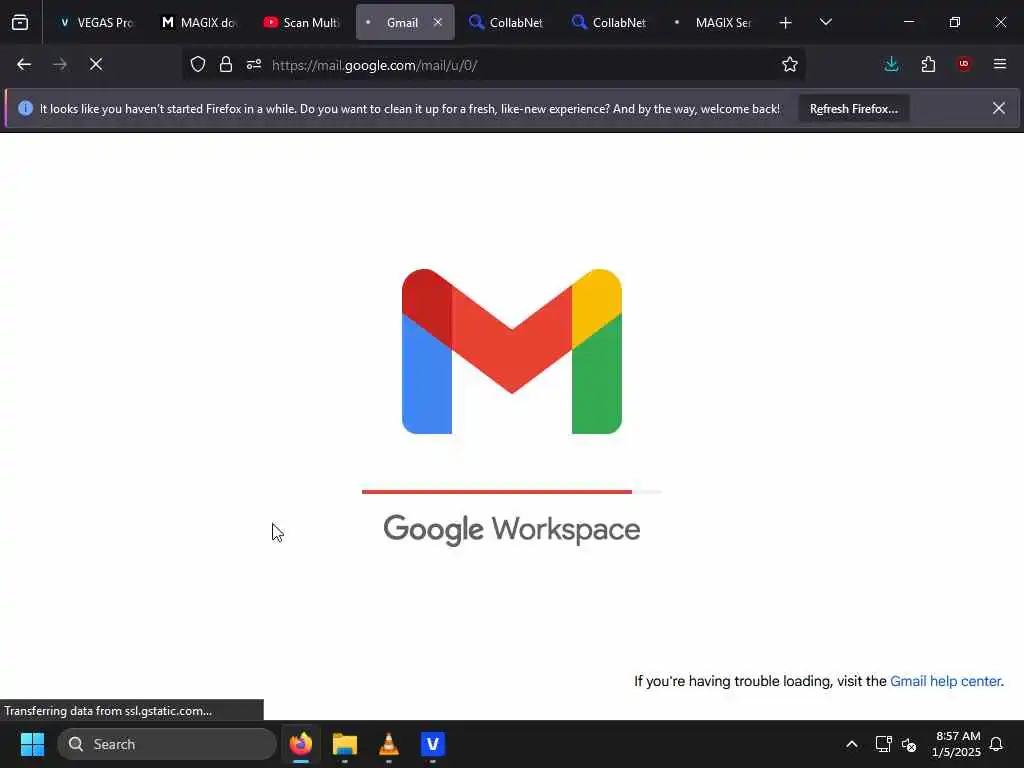The image size is (1024, 768).
Task: Open File Explorer from the taskbar
Action: 345,744
